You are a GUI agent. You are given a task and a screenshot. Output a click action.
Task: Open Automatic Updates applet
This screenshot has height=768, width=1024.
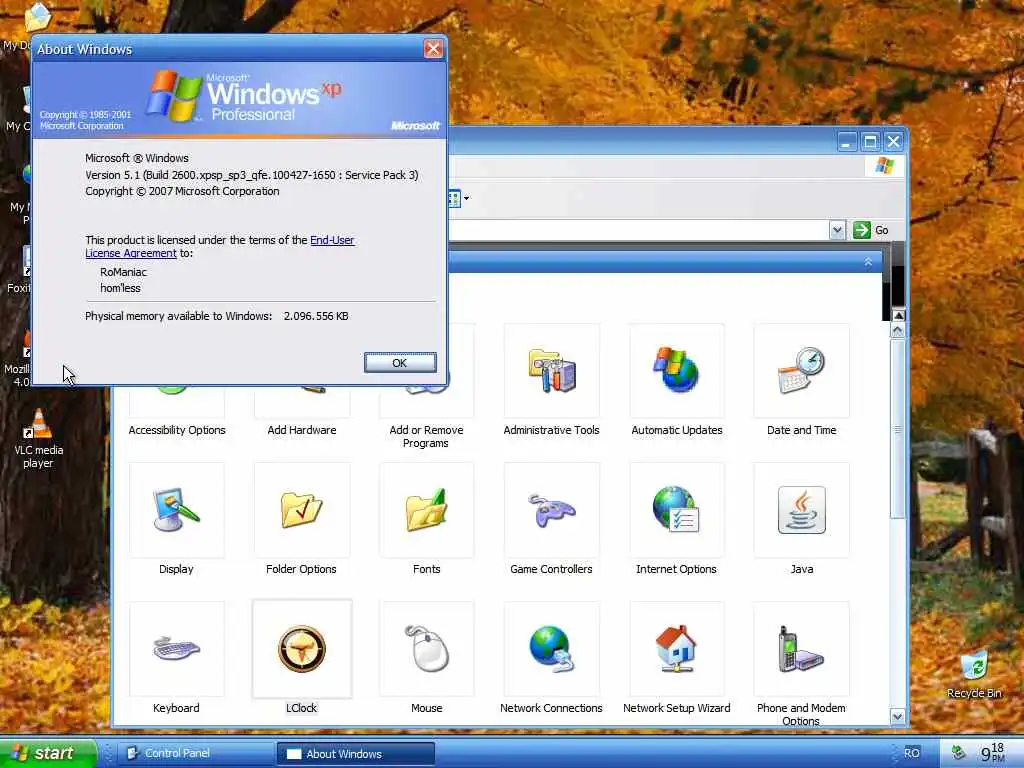(x=677, y=371)
